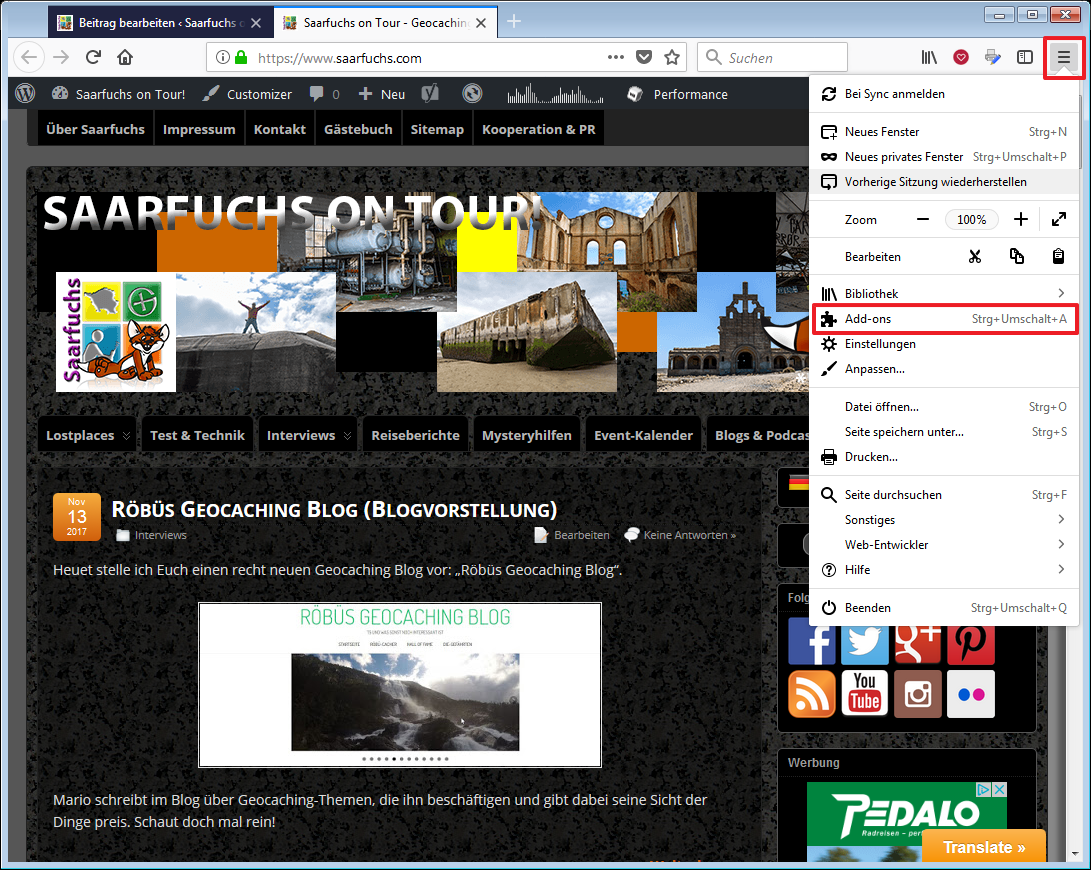Click the Translate » button
The height and width of the screenshot is (870, 1091).
[x=984, y=847]
